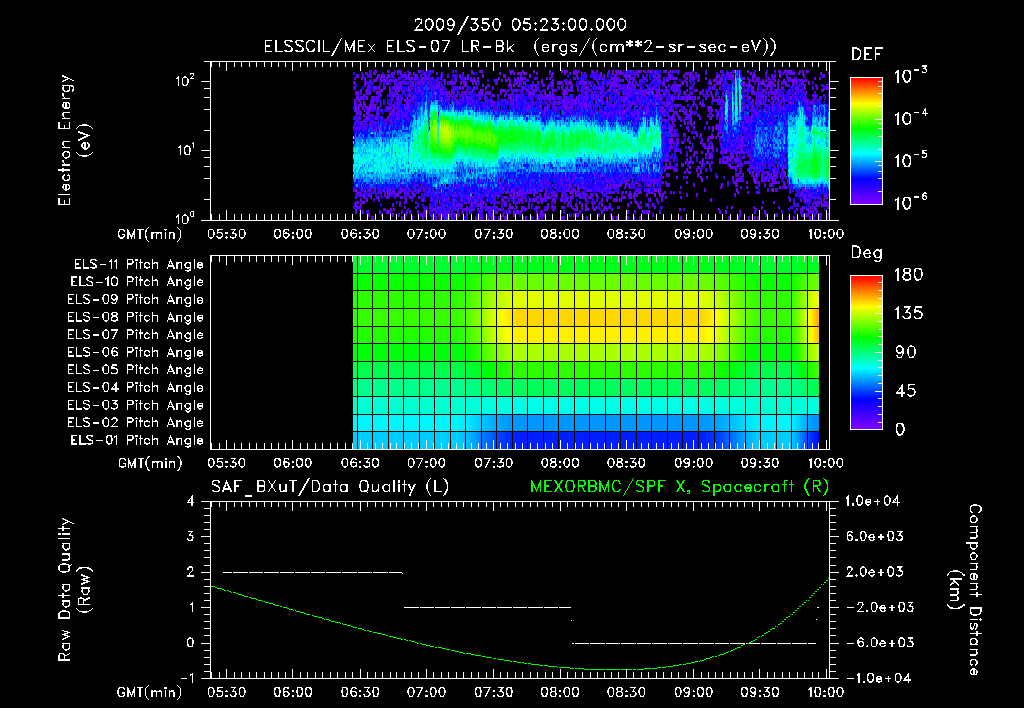1024x708 pixels.
Task: Click the 'DEF' color bar title
Action: pos(866,55)
